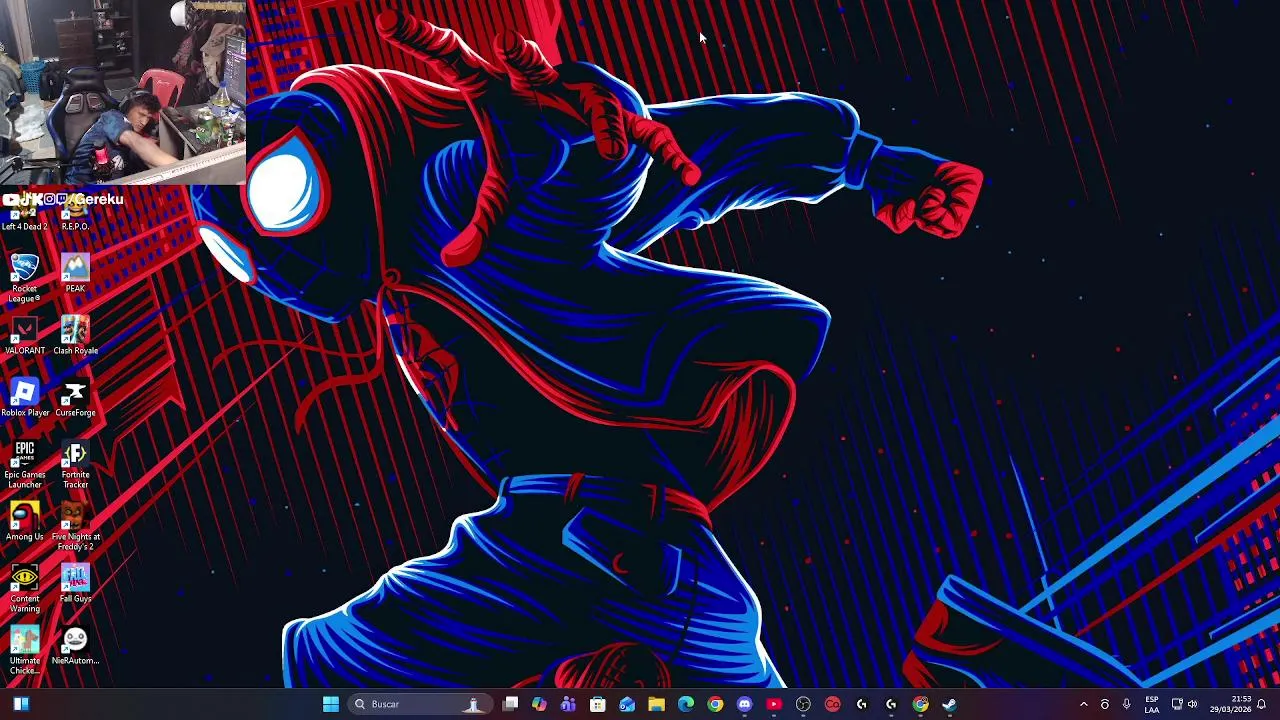Open the network icon in the system tray
This screenshot has height=720, width=1280.
(x=1177, y=704)
